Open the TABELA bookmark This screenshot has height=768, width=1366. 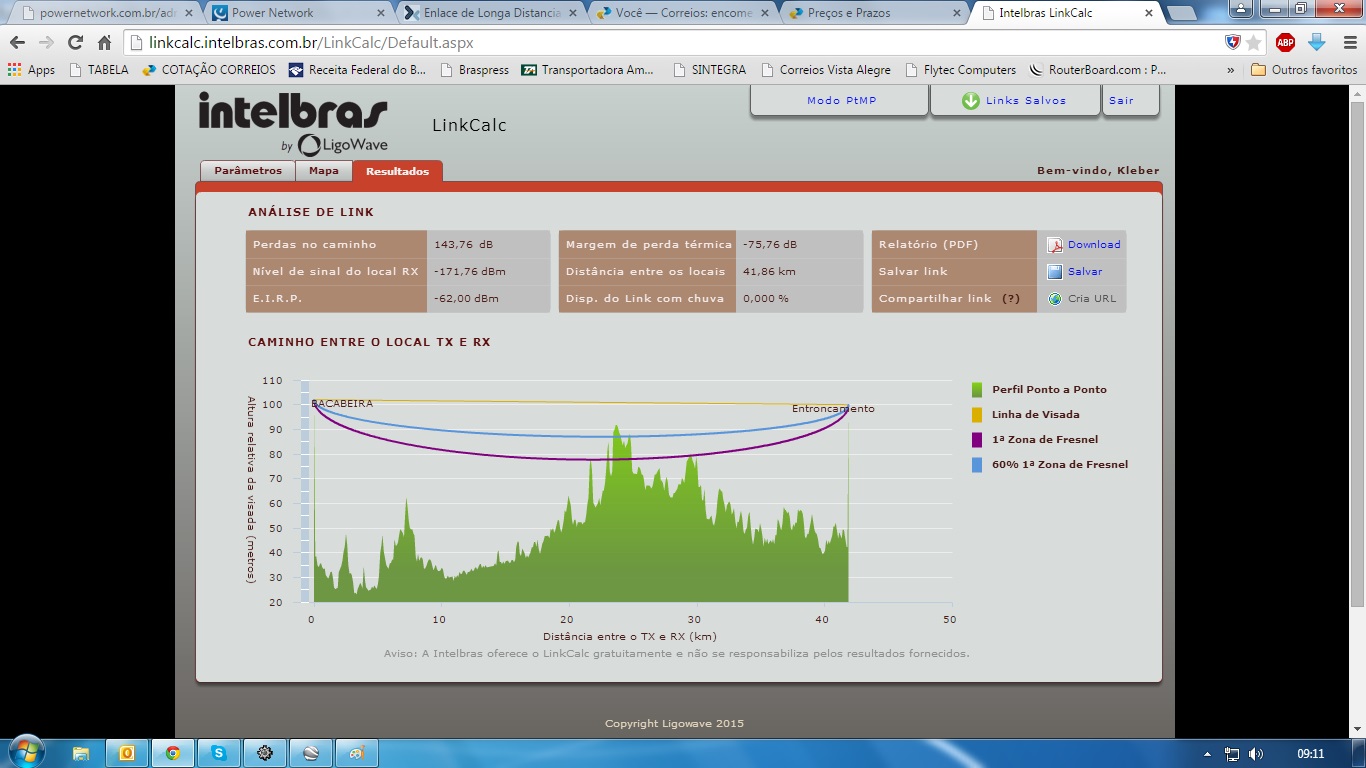tap(99, 70)
